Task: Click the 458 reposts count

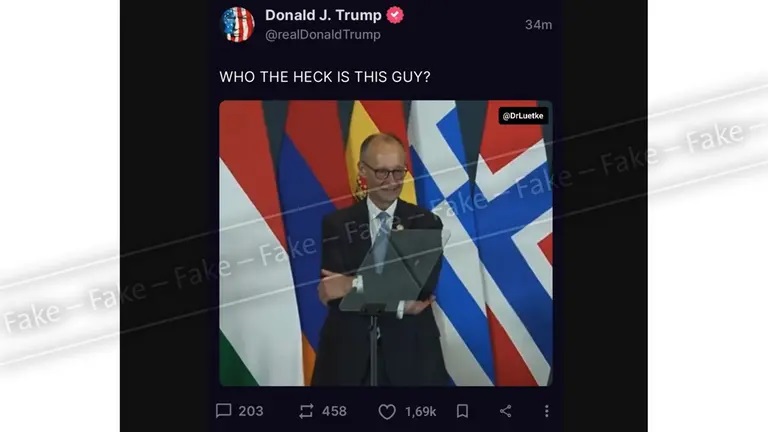Action: (334, 411)
